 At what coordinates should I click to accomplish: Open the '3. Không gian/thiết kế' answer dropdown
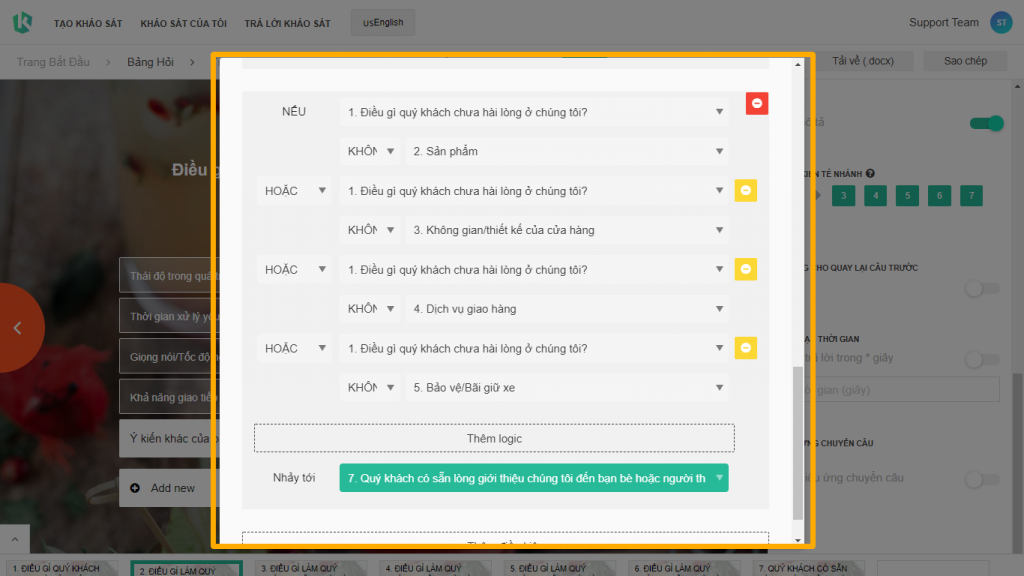566,230
